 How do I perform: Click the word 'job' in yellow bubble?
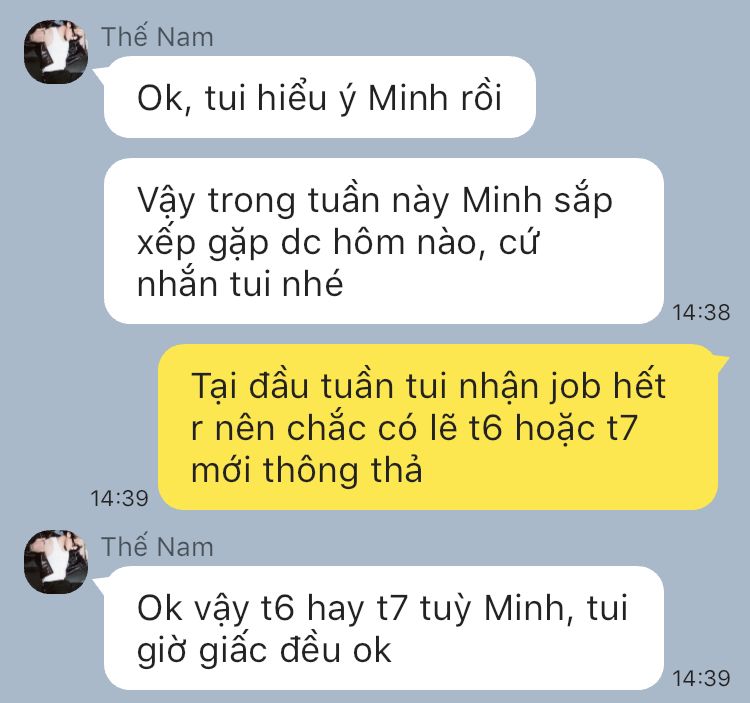(574, 386)
